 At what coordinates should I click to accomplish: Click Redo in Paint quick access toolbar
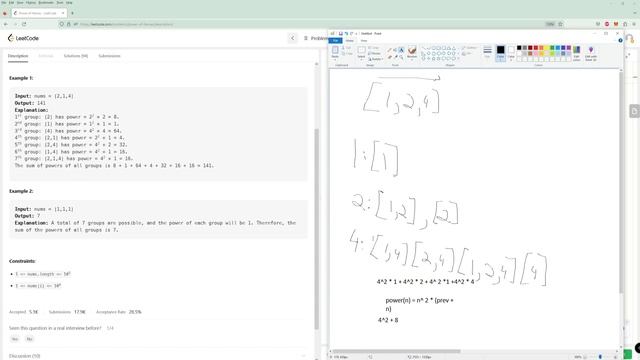[351, 33]
